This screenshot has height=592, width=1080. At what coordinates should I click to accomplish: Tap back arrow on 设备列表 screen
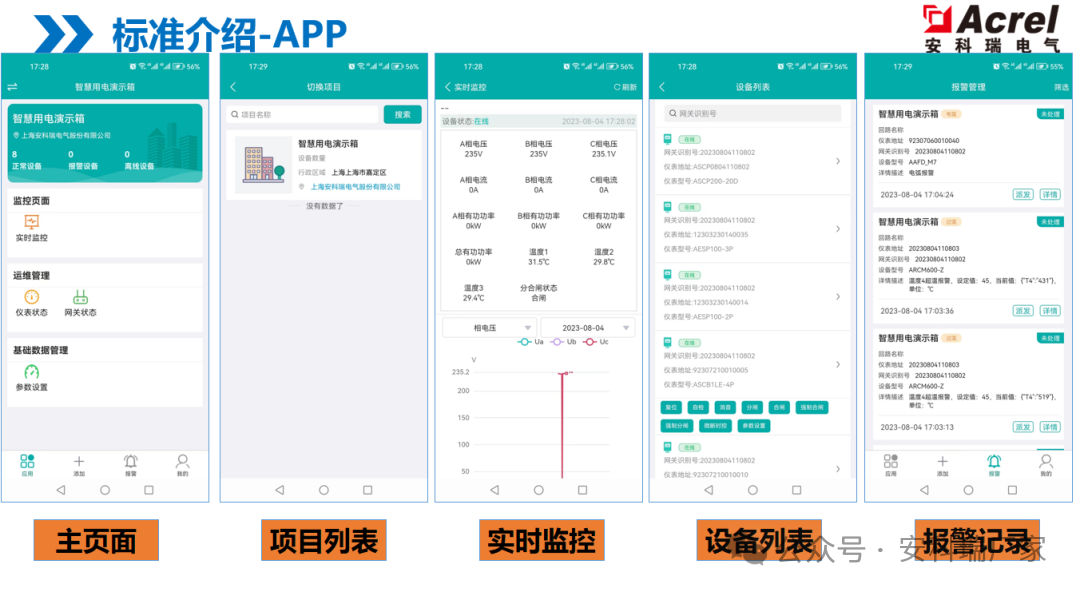point(662,87)
